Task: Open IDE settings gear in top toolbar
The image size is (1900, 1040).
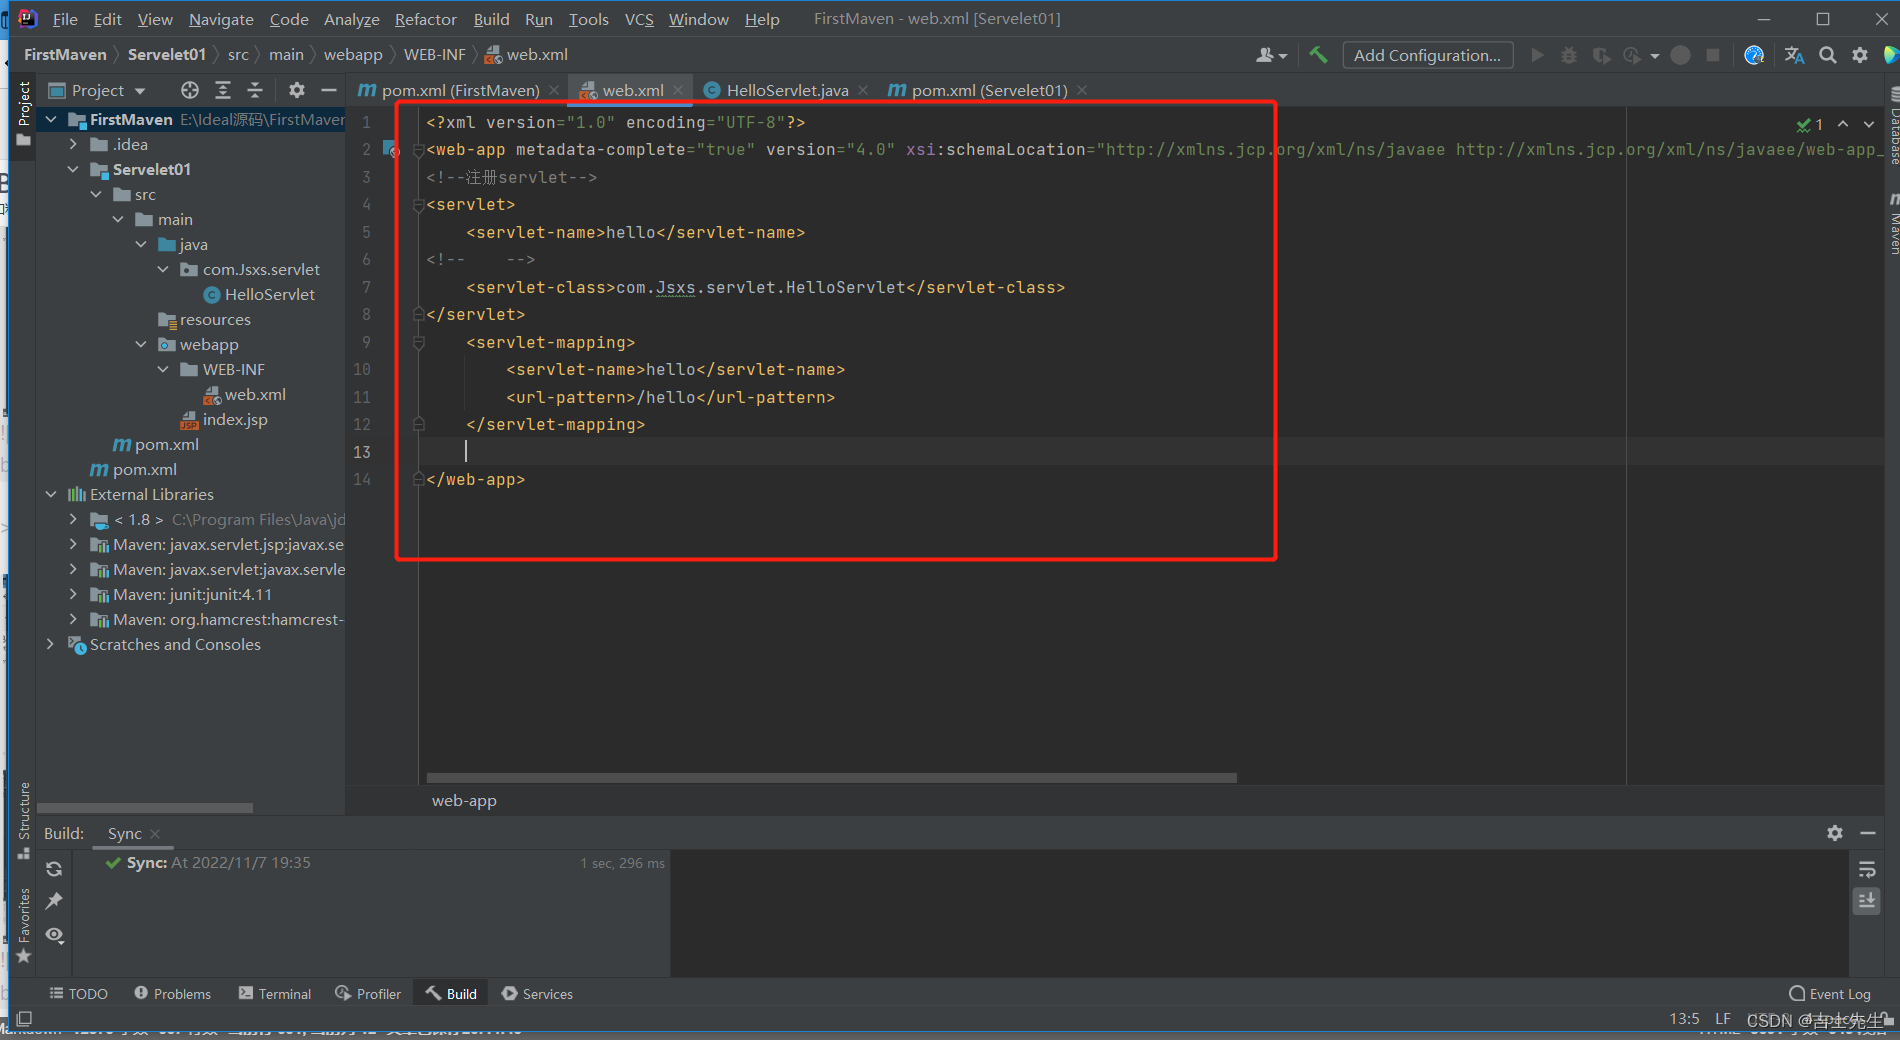Action: (x=1859, y=55)
